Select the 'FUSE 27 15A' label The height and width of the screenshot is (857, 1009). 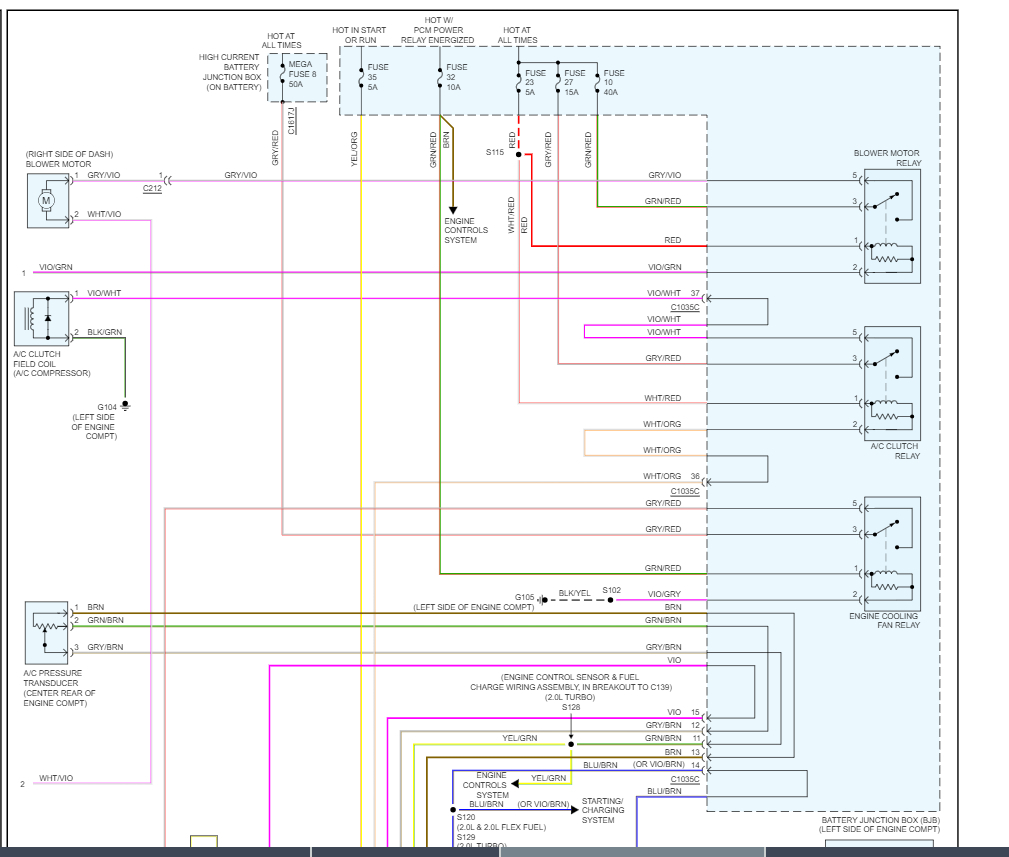click(x=575, y=82)
